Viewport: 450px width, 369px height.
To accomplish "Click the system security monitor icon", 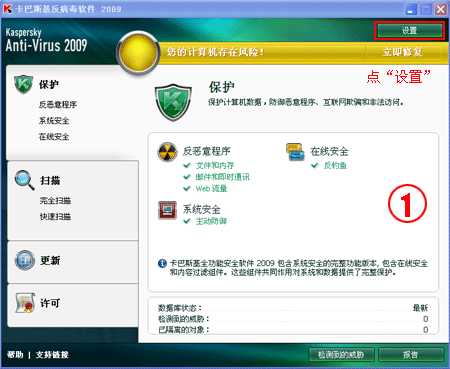I will pos(167,210).
